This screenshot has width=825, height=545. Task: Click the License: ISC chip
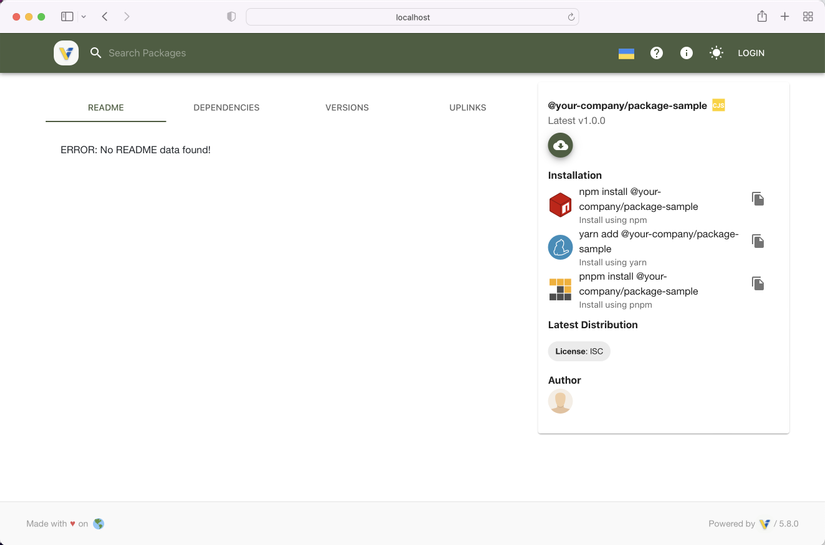click(579, 351)
